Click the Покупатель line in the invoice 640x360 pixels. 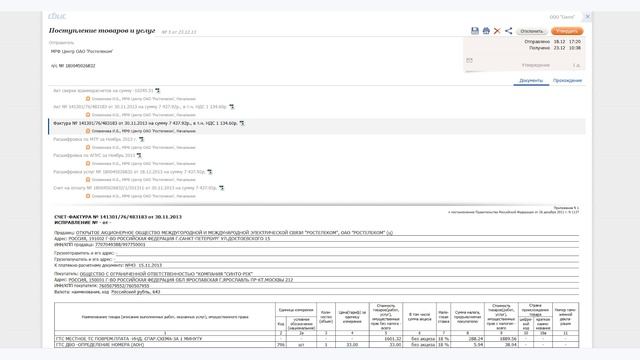point(153,274)
